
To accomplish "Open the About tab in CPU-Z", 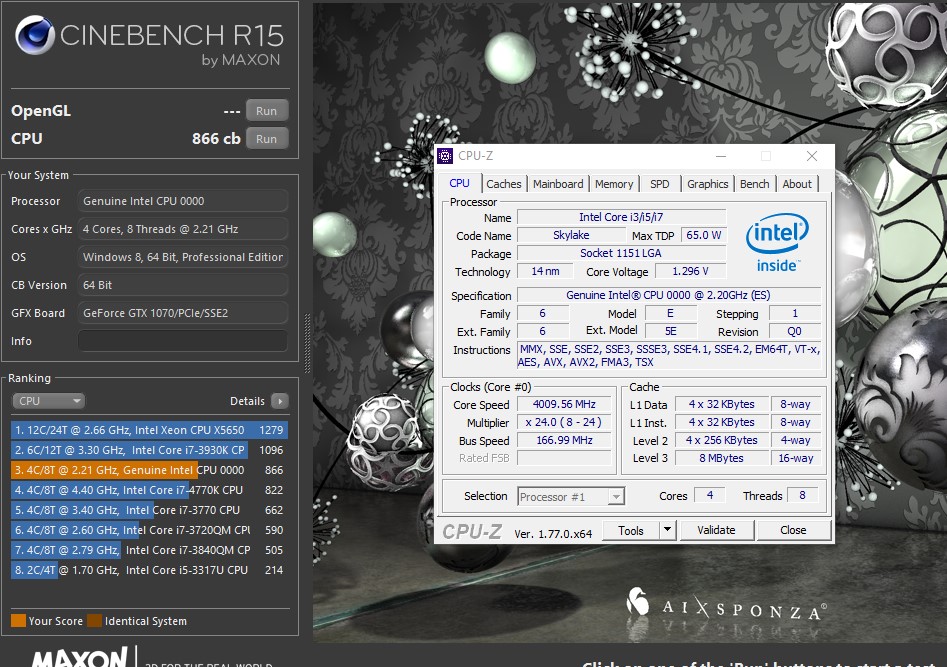I will click(797, 184).
